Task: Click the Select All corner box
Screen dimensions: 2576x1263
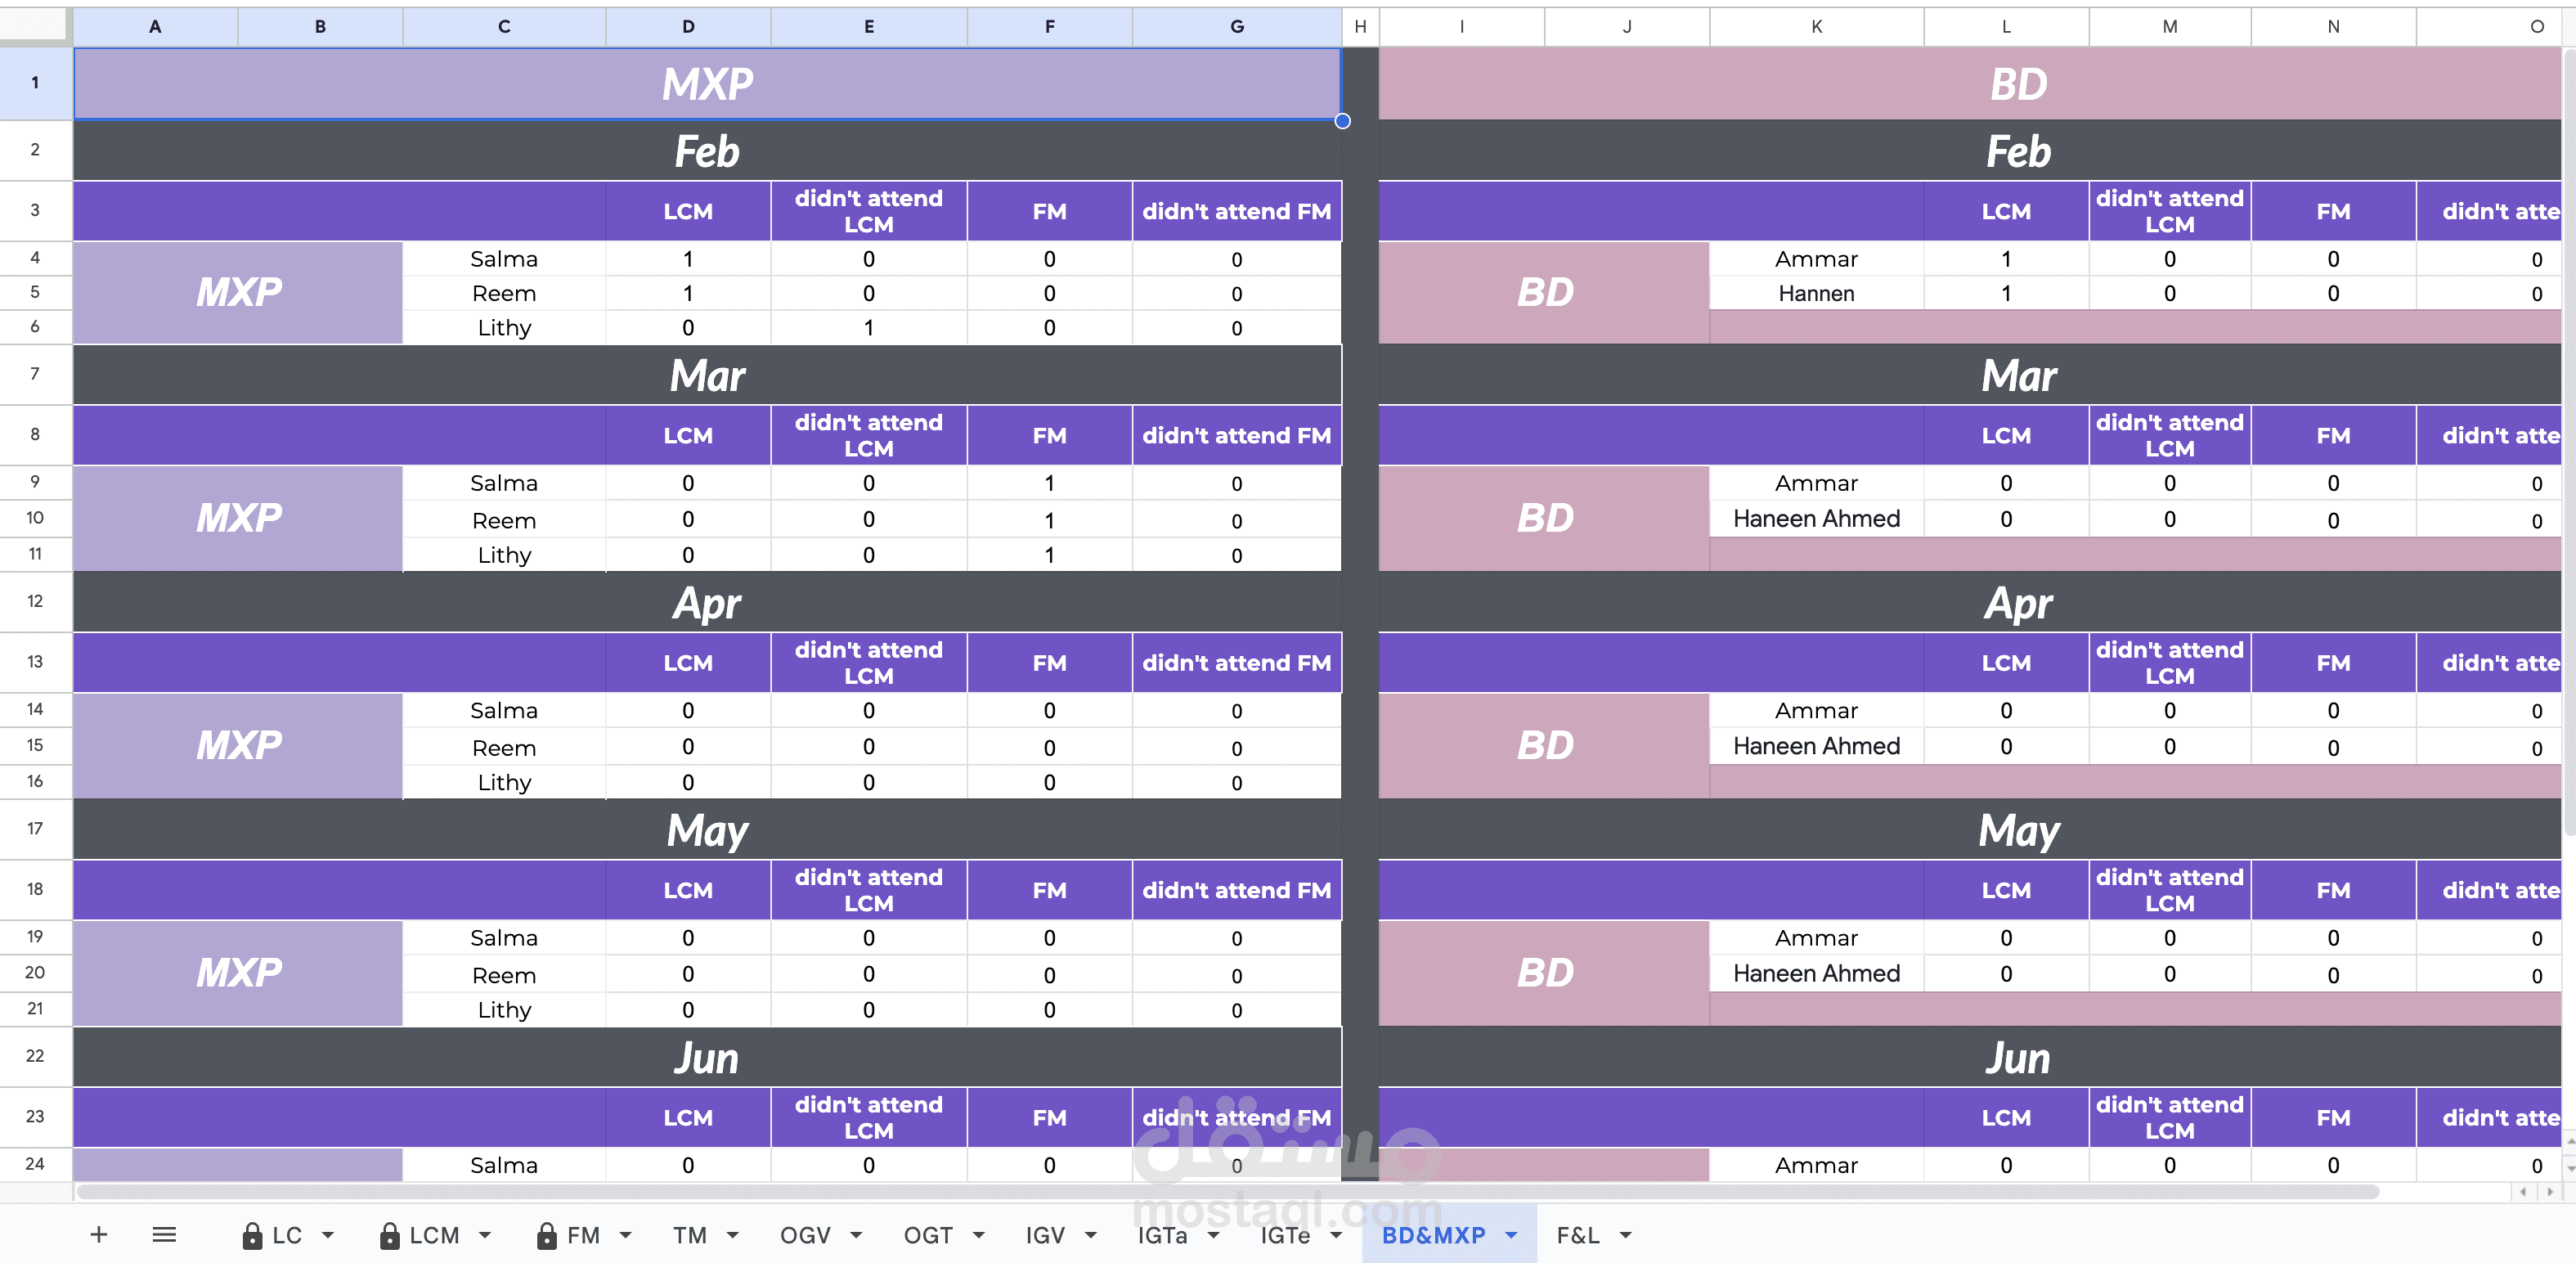Action: pos(35,26)
